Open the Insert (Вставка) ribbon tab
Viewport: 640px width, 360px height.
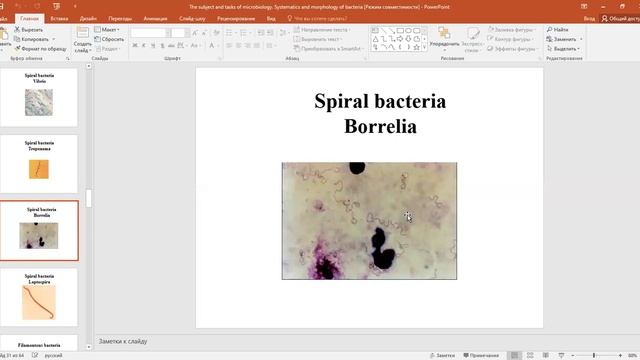pyautogui.click(x=59, y=18)
